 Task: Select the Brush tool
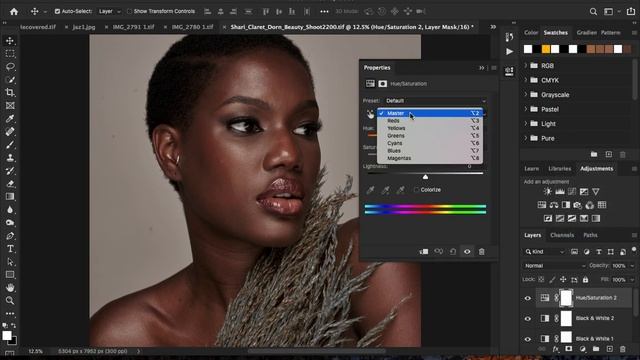[10, 144]
